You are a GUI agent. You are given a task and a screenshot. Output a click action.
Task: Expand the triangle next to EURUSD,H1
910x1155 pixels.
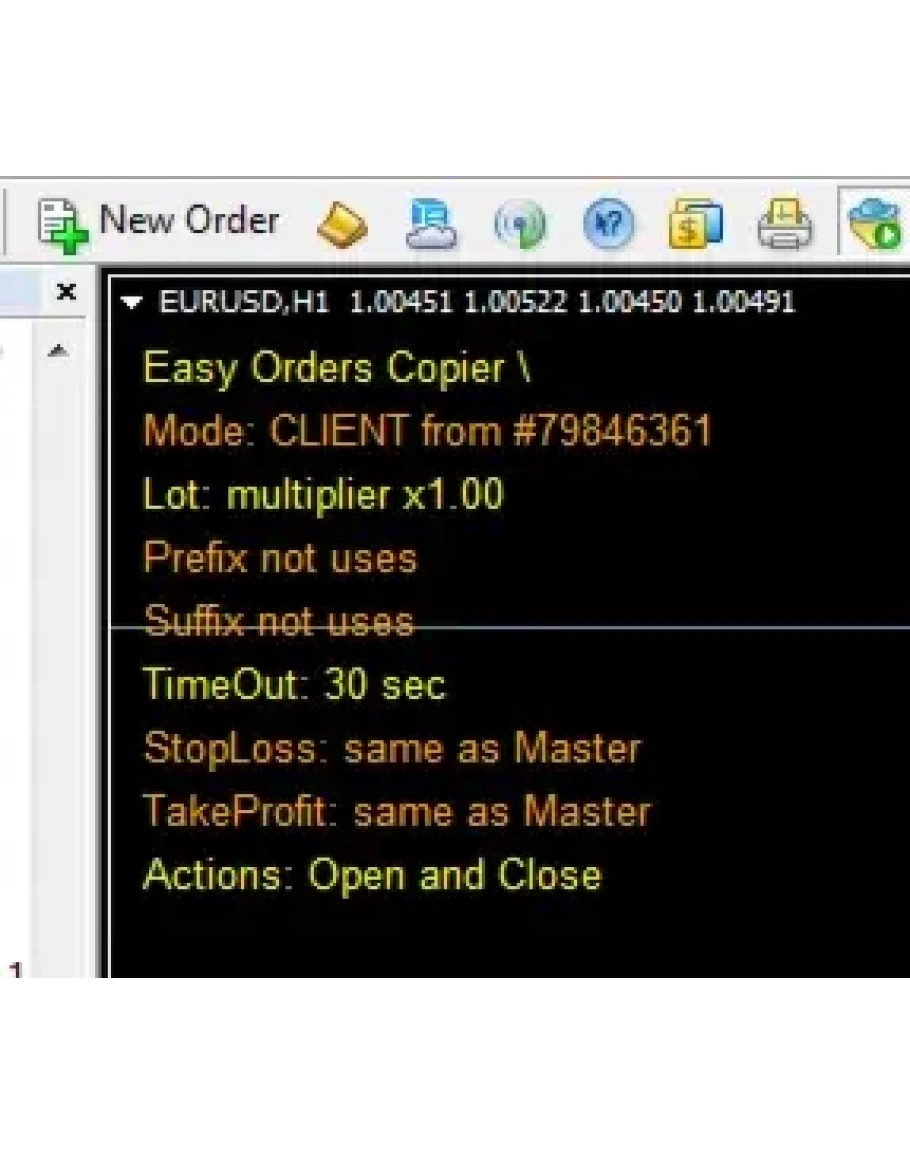[x=131, y=303]
